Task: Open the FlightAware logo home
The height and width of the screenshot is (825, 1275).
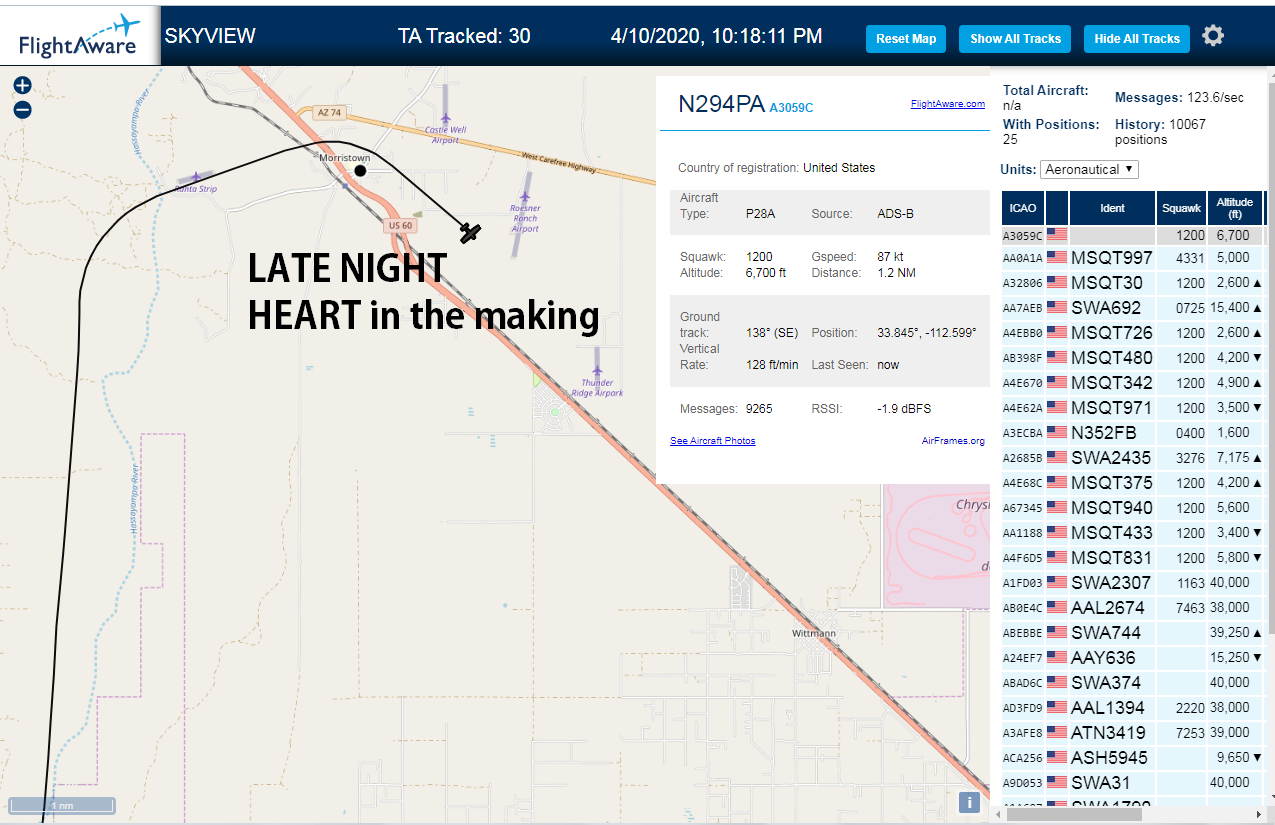Action: click(x=80, y=36)
